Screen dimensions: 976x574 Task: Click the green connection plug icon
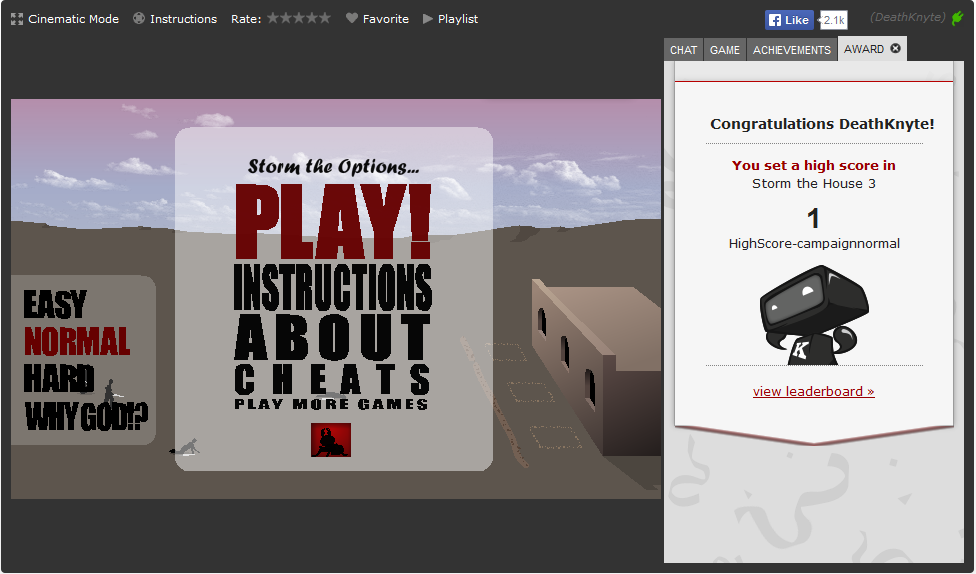pyautogui.click(x=957, y=18)
